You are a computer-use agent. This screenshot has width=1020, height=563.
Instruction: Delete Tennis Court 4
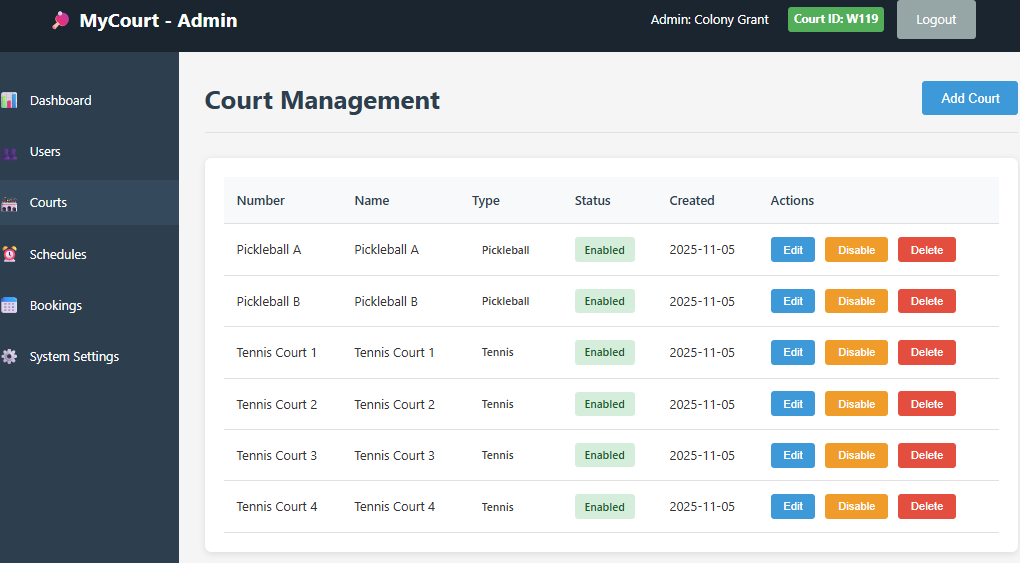[x=927, y=506]
